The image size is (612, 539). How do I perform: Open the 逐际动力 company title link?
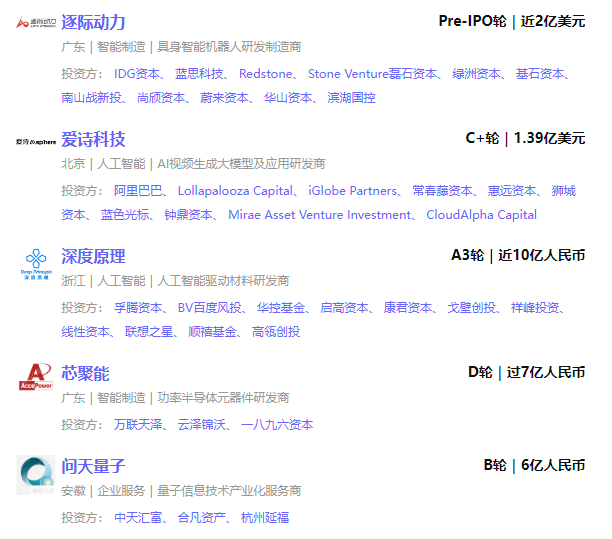(93, 22)
